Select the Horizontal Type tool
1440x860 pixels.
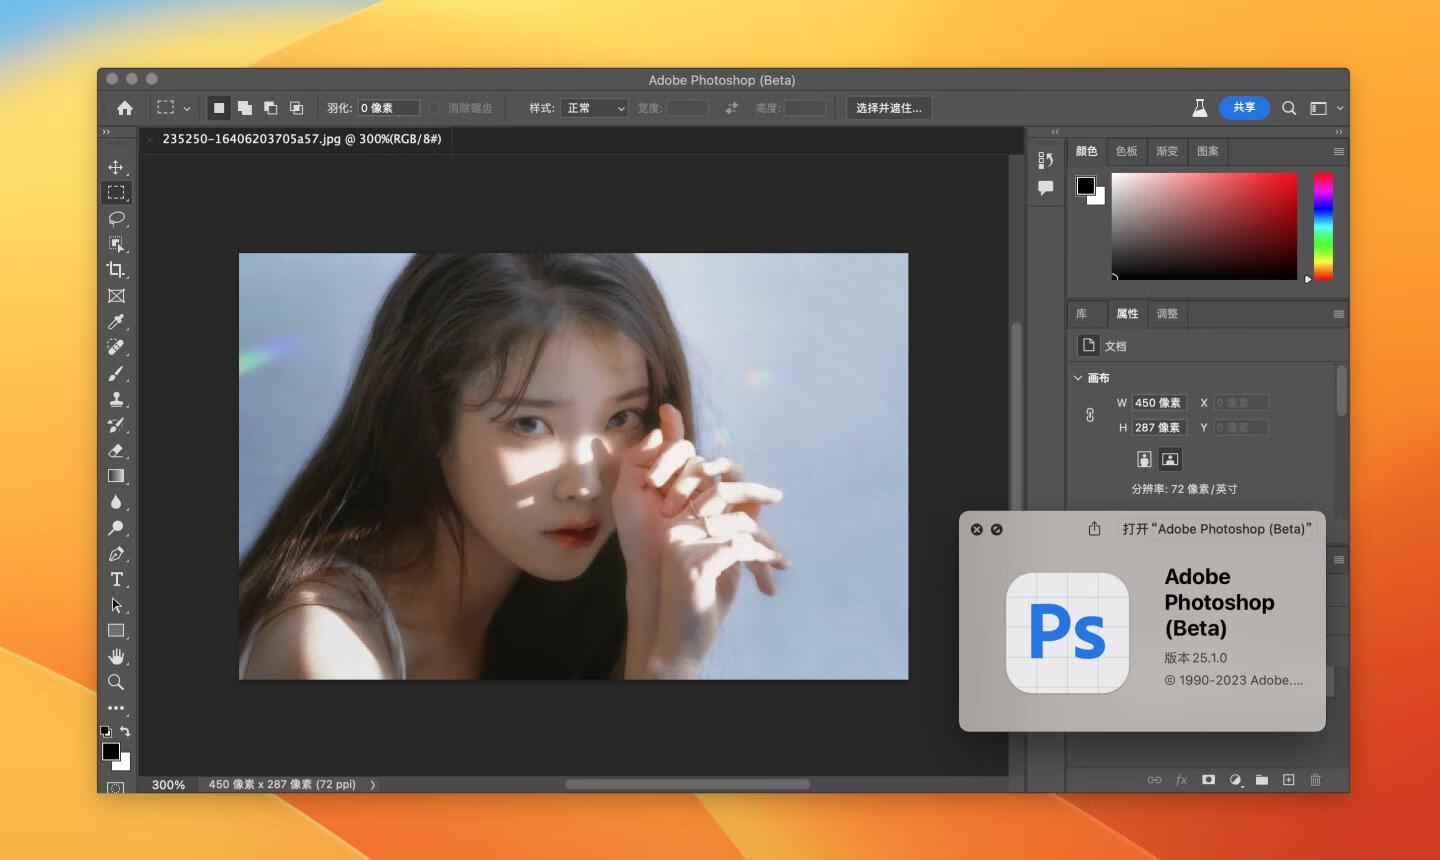[x=116, y=580]
